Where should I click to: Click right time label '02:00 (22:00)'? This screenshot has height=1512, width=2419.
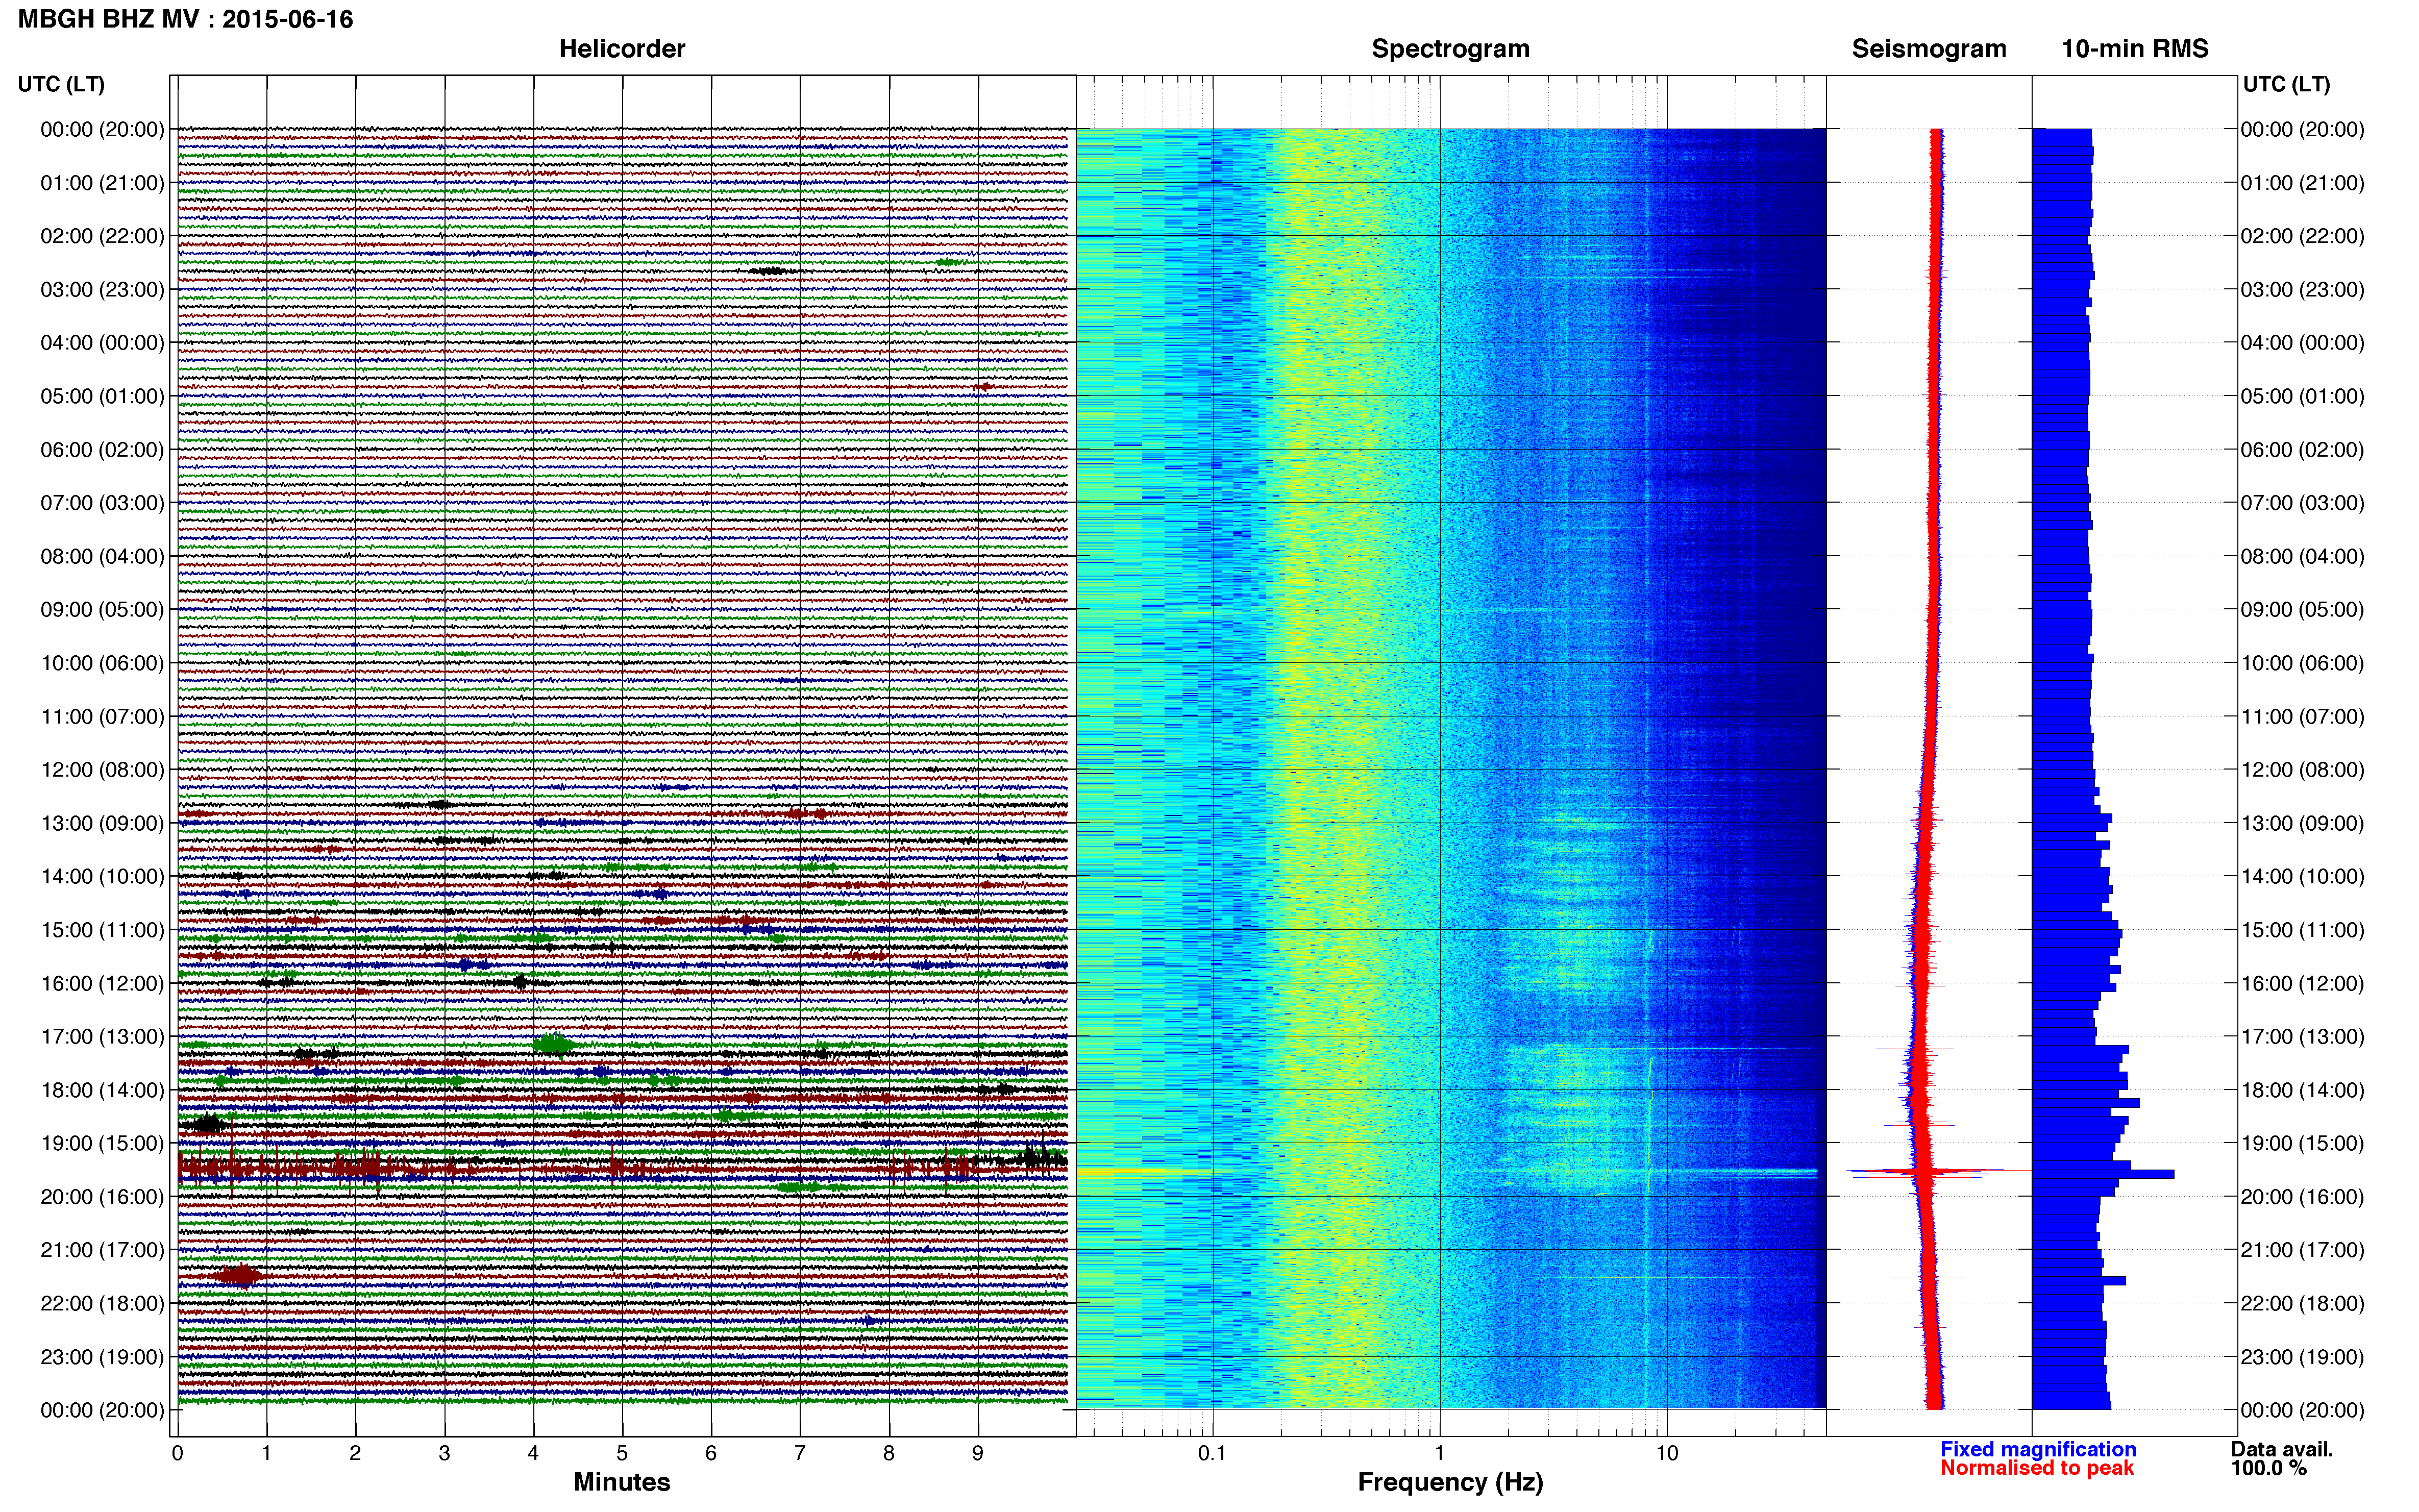[2302, 236]
